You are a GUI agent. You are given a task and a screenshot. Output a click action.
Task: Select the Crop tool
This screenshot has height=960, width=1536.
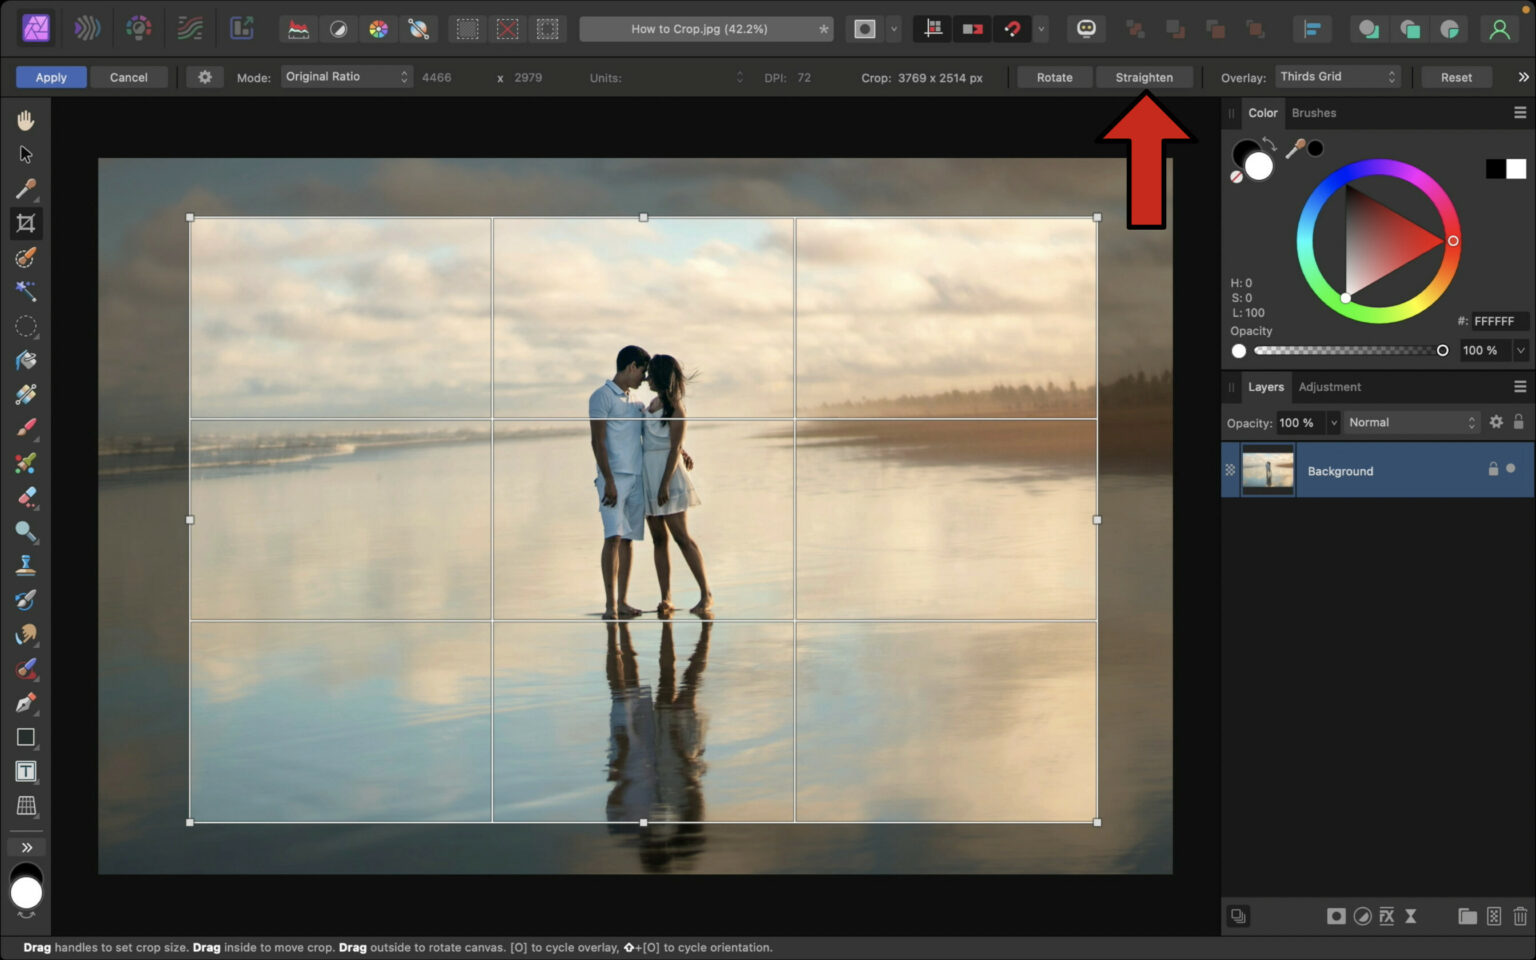[x=26, y=223]
